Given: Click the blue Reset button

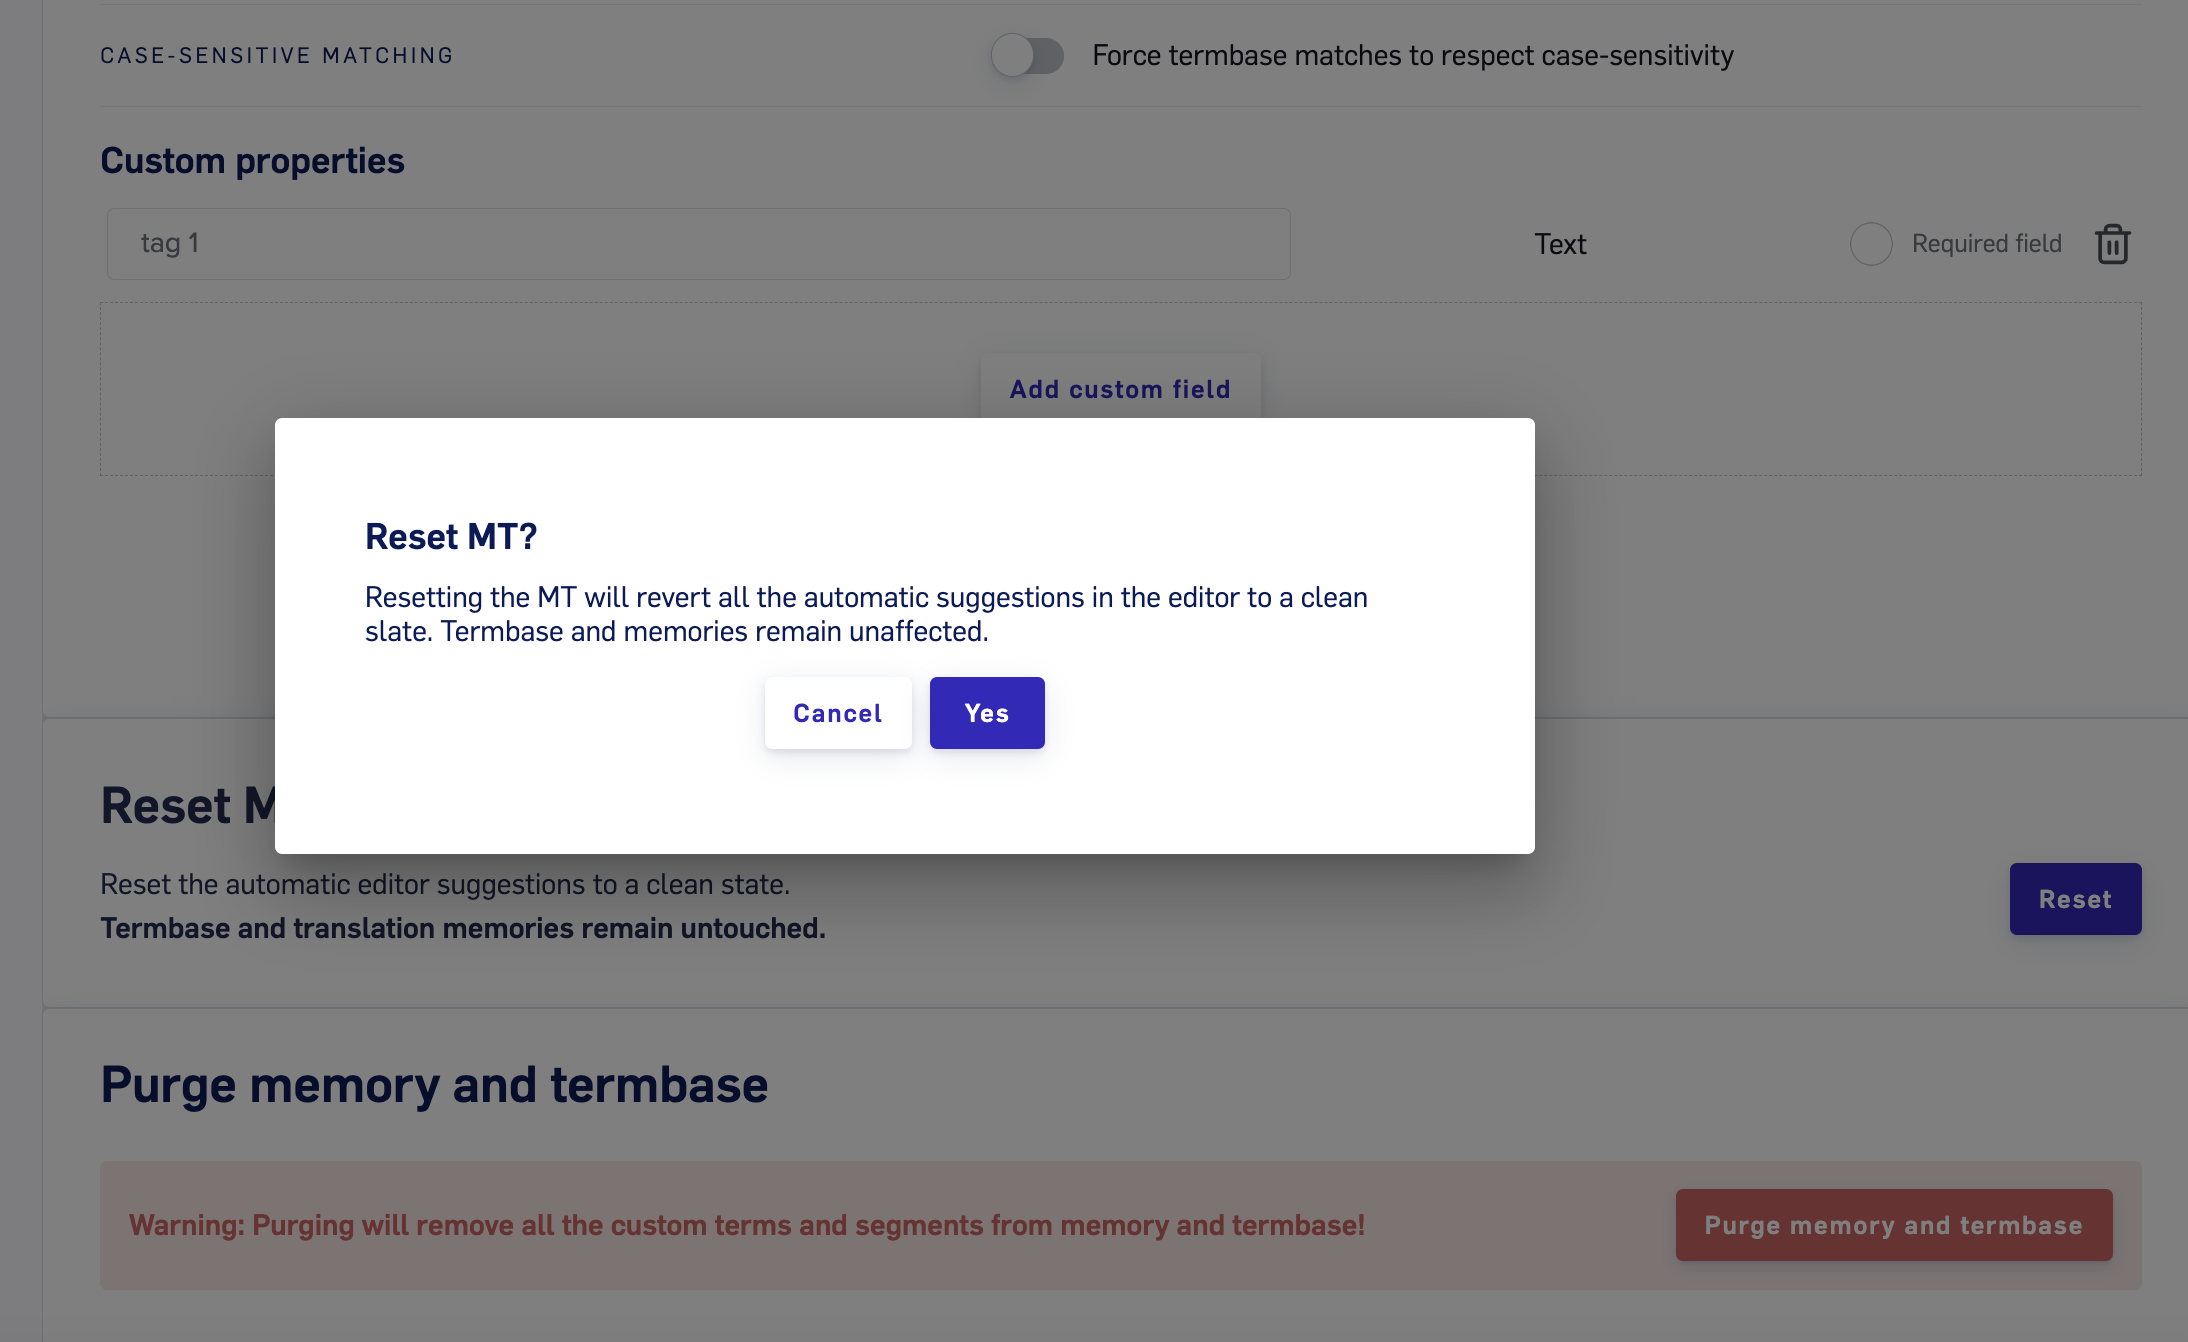Looking at the screenshot, I should point(2075,899).
